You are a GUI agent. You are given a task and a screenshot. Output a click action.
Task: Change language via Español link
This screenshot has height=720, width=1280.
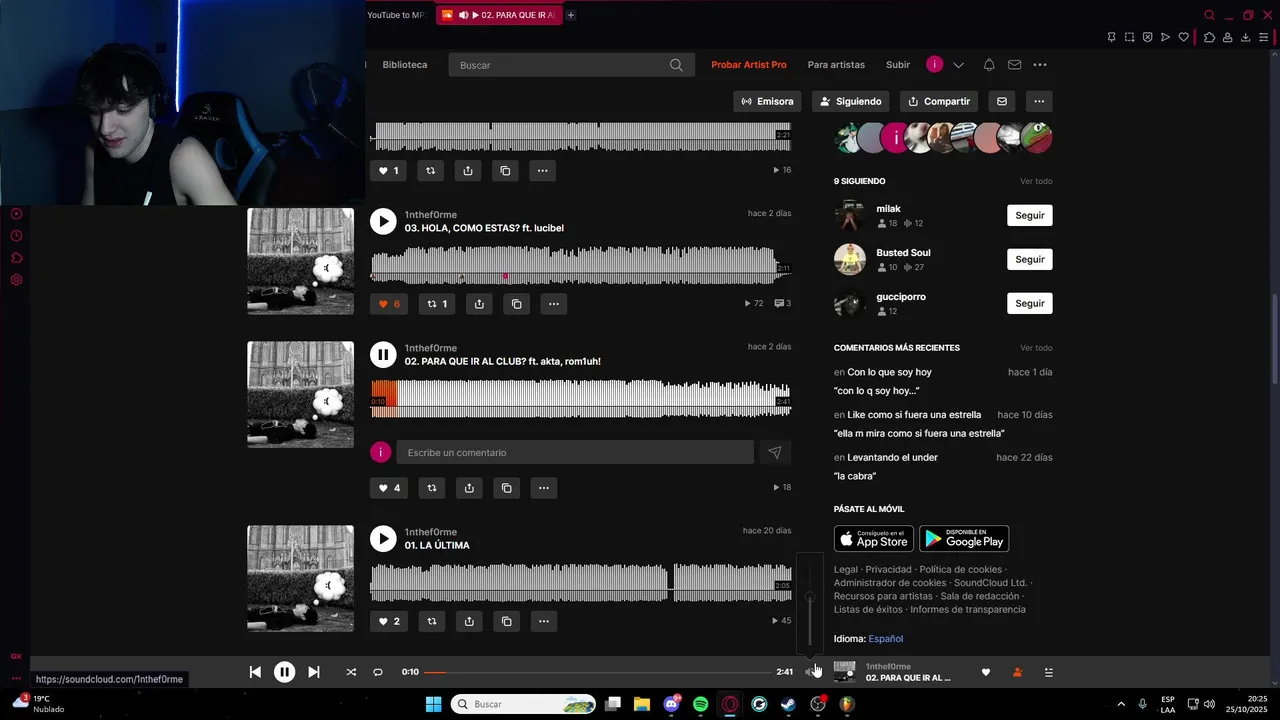point(885,639)
